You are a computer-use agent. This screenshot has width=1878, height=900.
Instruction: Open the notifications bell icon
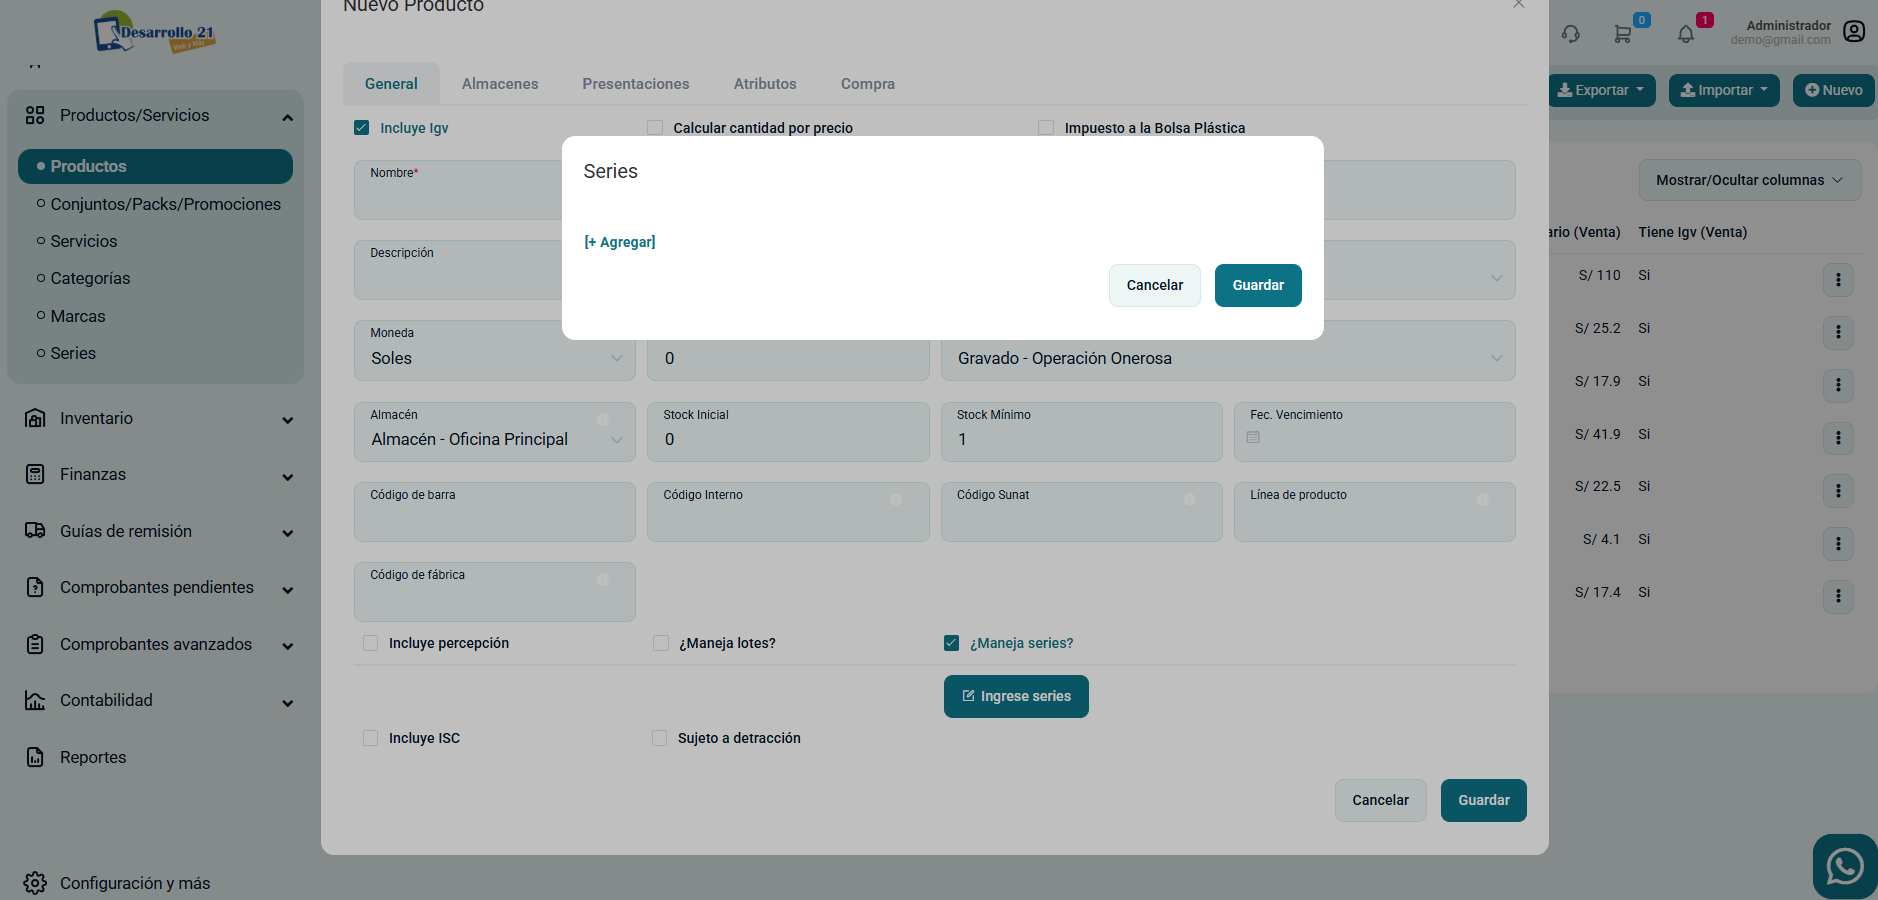click(x=1686, y=34)
